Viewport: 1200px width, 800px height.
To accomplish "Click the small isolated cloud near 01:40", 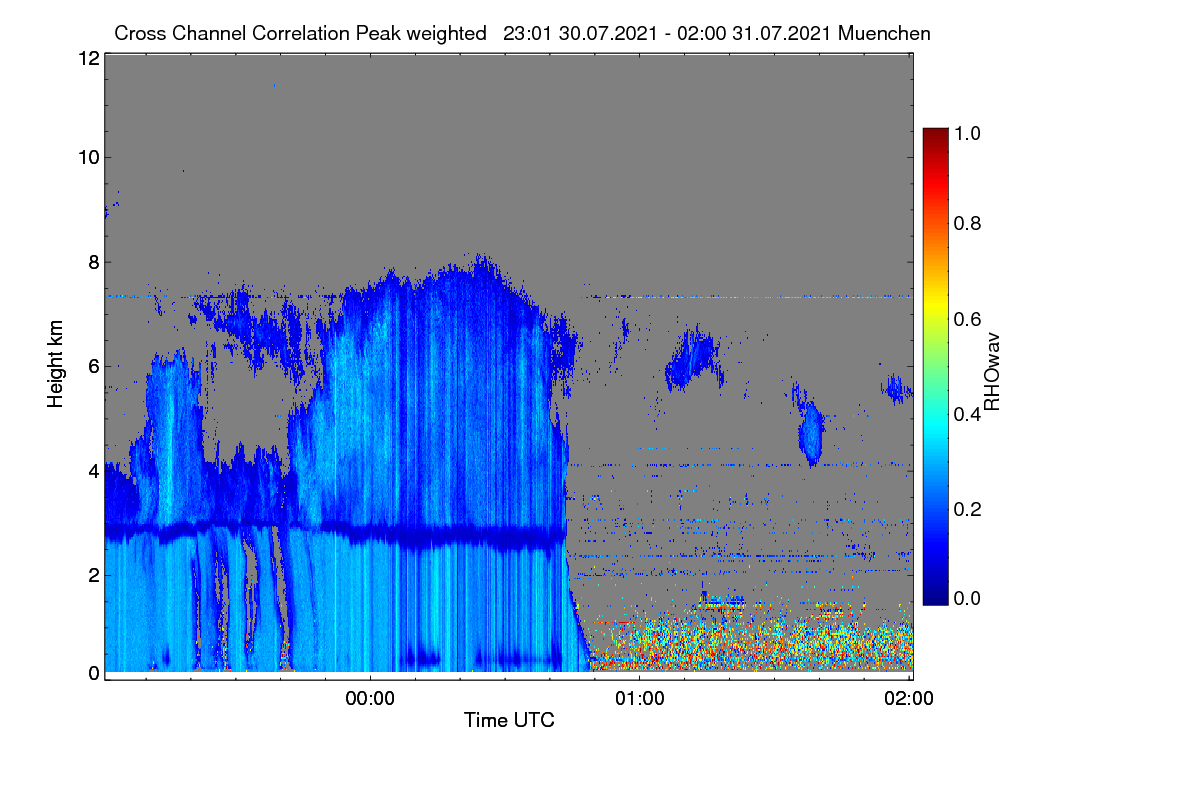I will [x=811, y=433].
